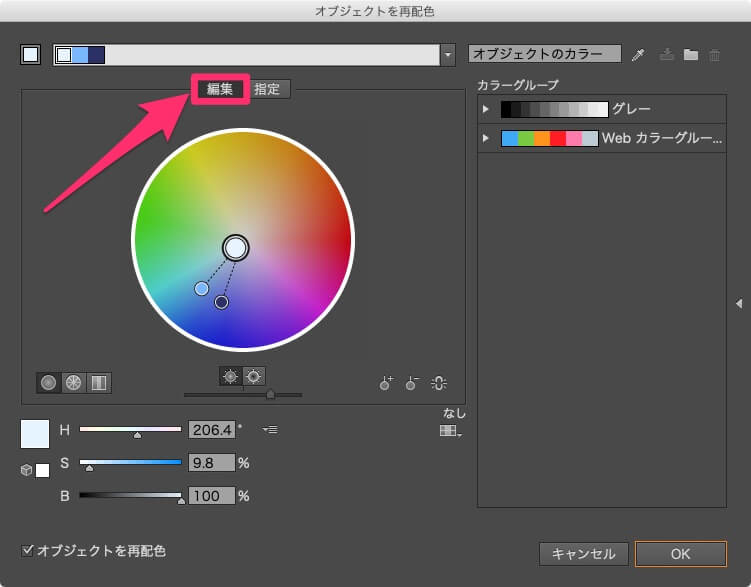The width and height of the screenshot is (751, 587).
Task: Click the add color tool icon
Action: (386, 383)
